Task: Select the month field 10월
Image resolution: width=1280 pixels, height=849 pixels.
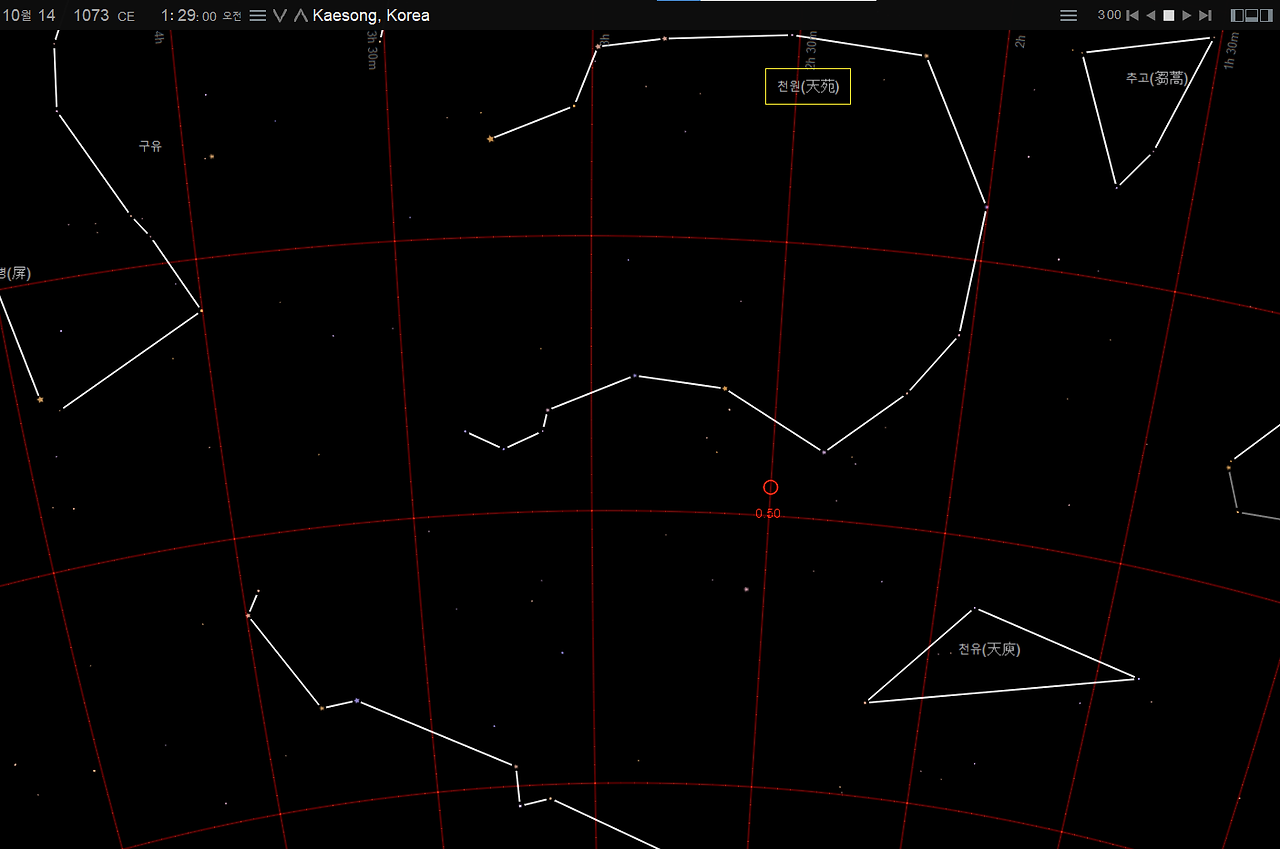Action: pos(16,15)
